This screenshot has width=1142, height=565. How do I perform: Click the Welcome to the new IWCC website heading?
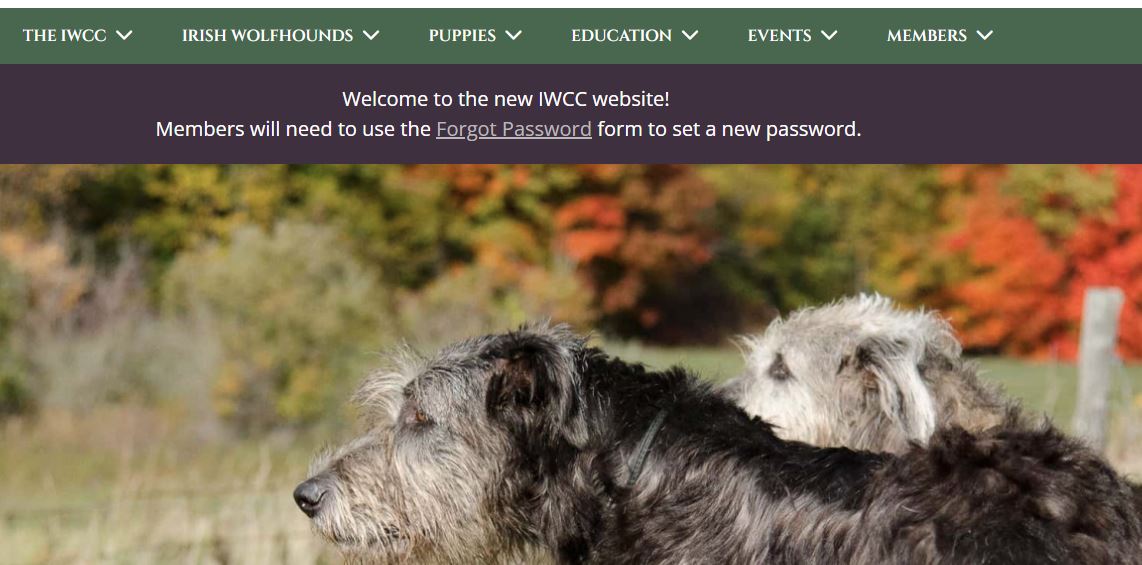(x=505, y=99)
